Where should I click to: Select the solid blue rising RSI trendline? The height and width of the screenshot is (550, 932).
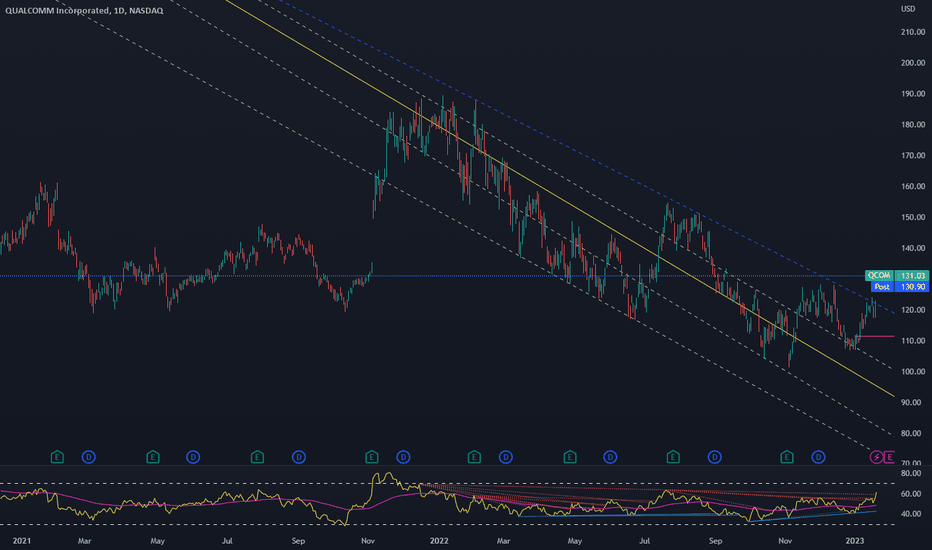pyautogui.click(x=813, y=516)
